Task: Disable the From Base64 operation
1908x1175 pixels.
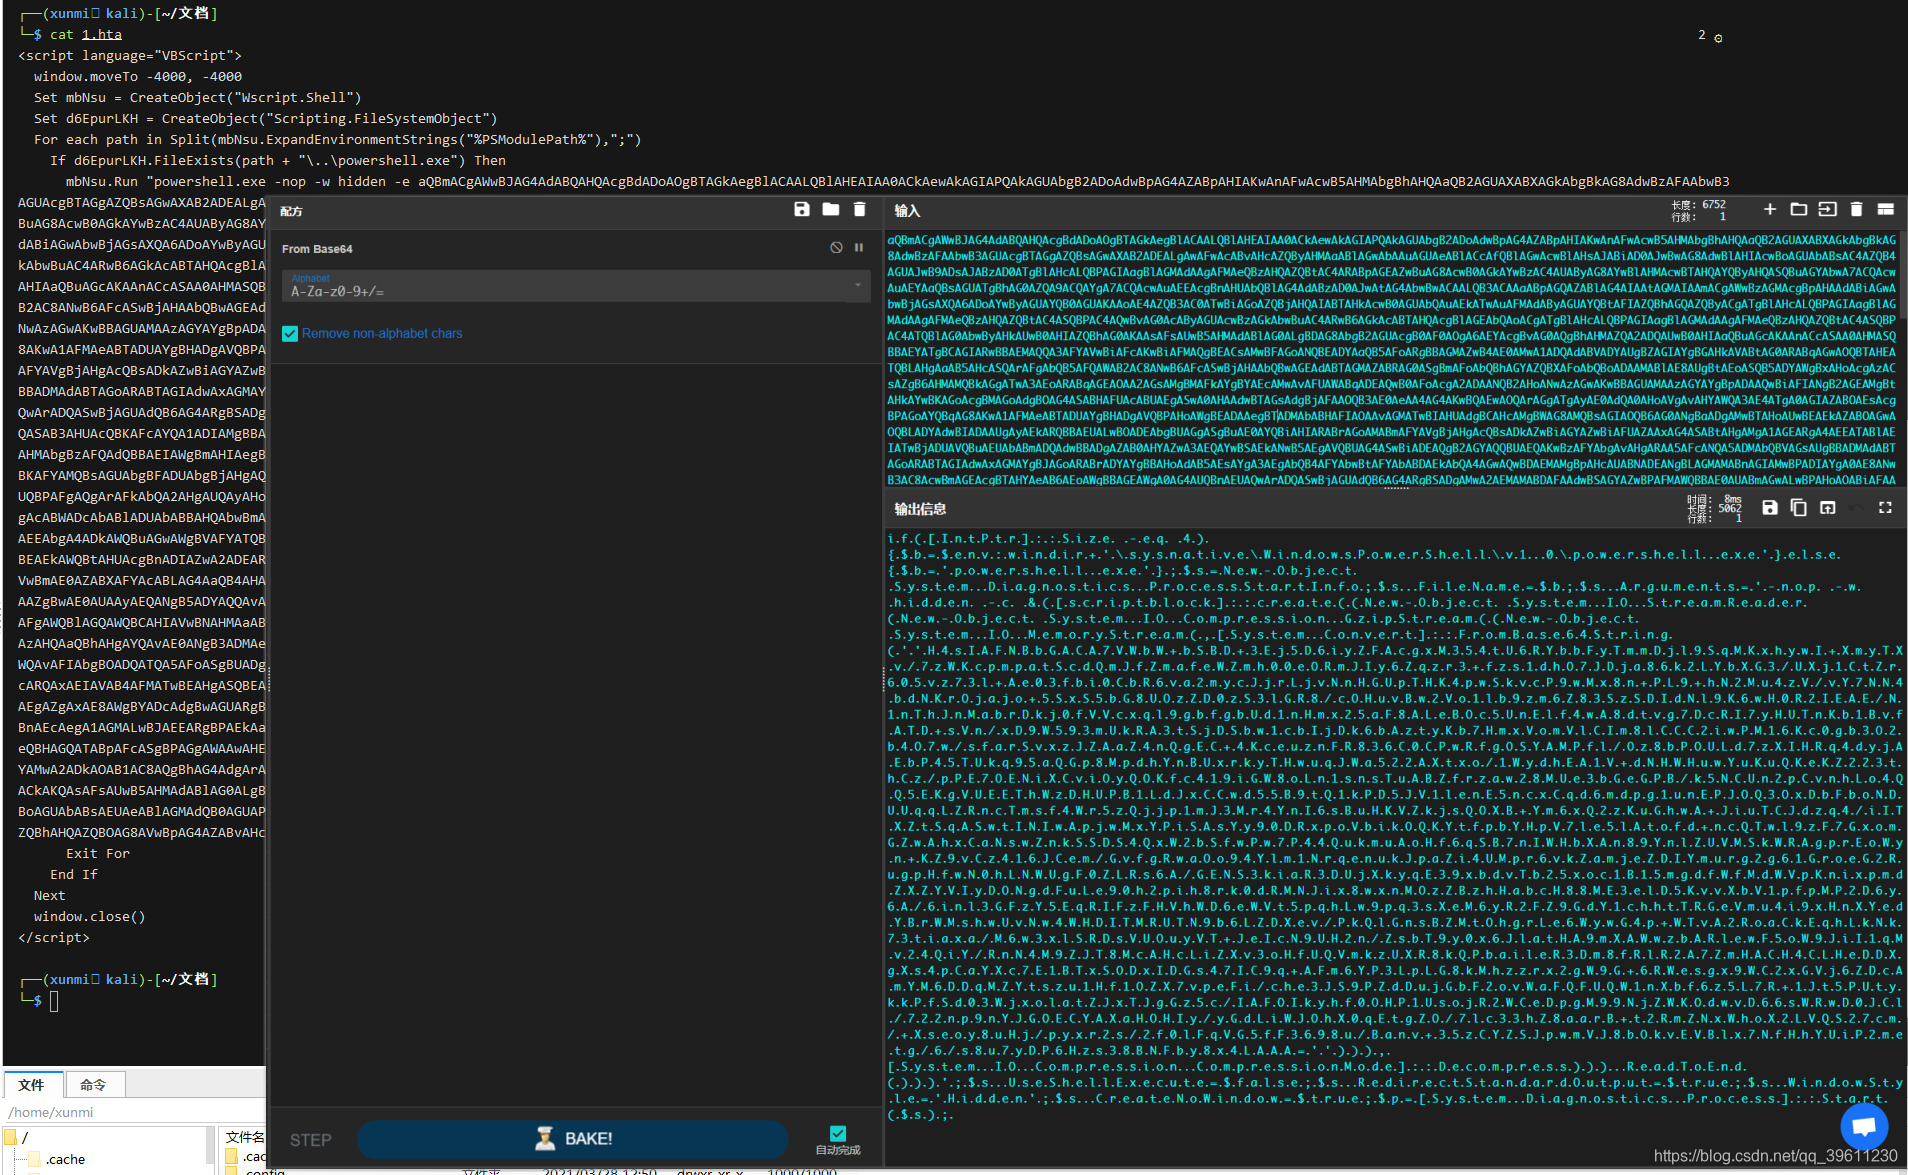Action: pyautogui.click(x=836, y=248)
